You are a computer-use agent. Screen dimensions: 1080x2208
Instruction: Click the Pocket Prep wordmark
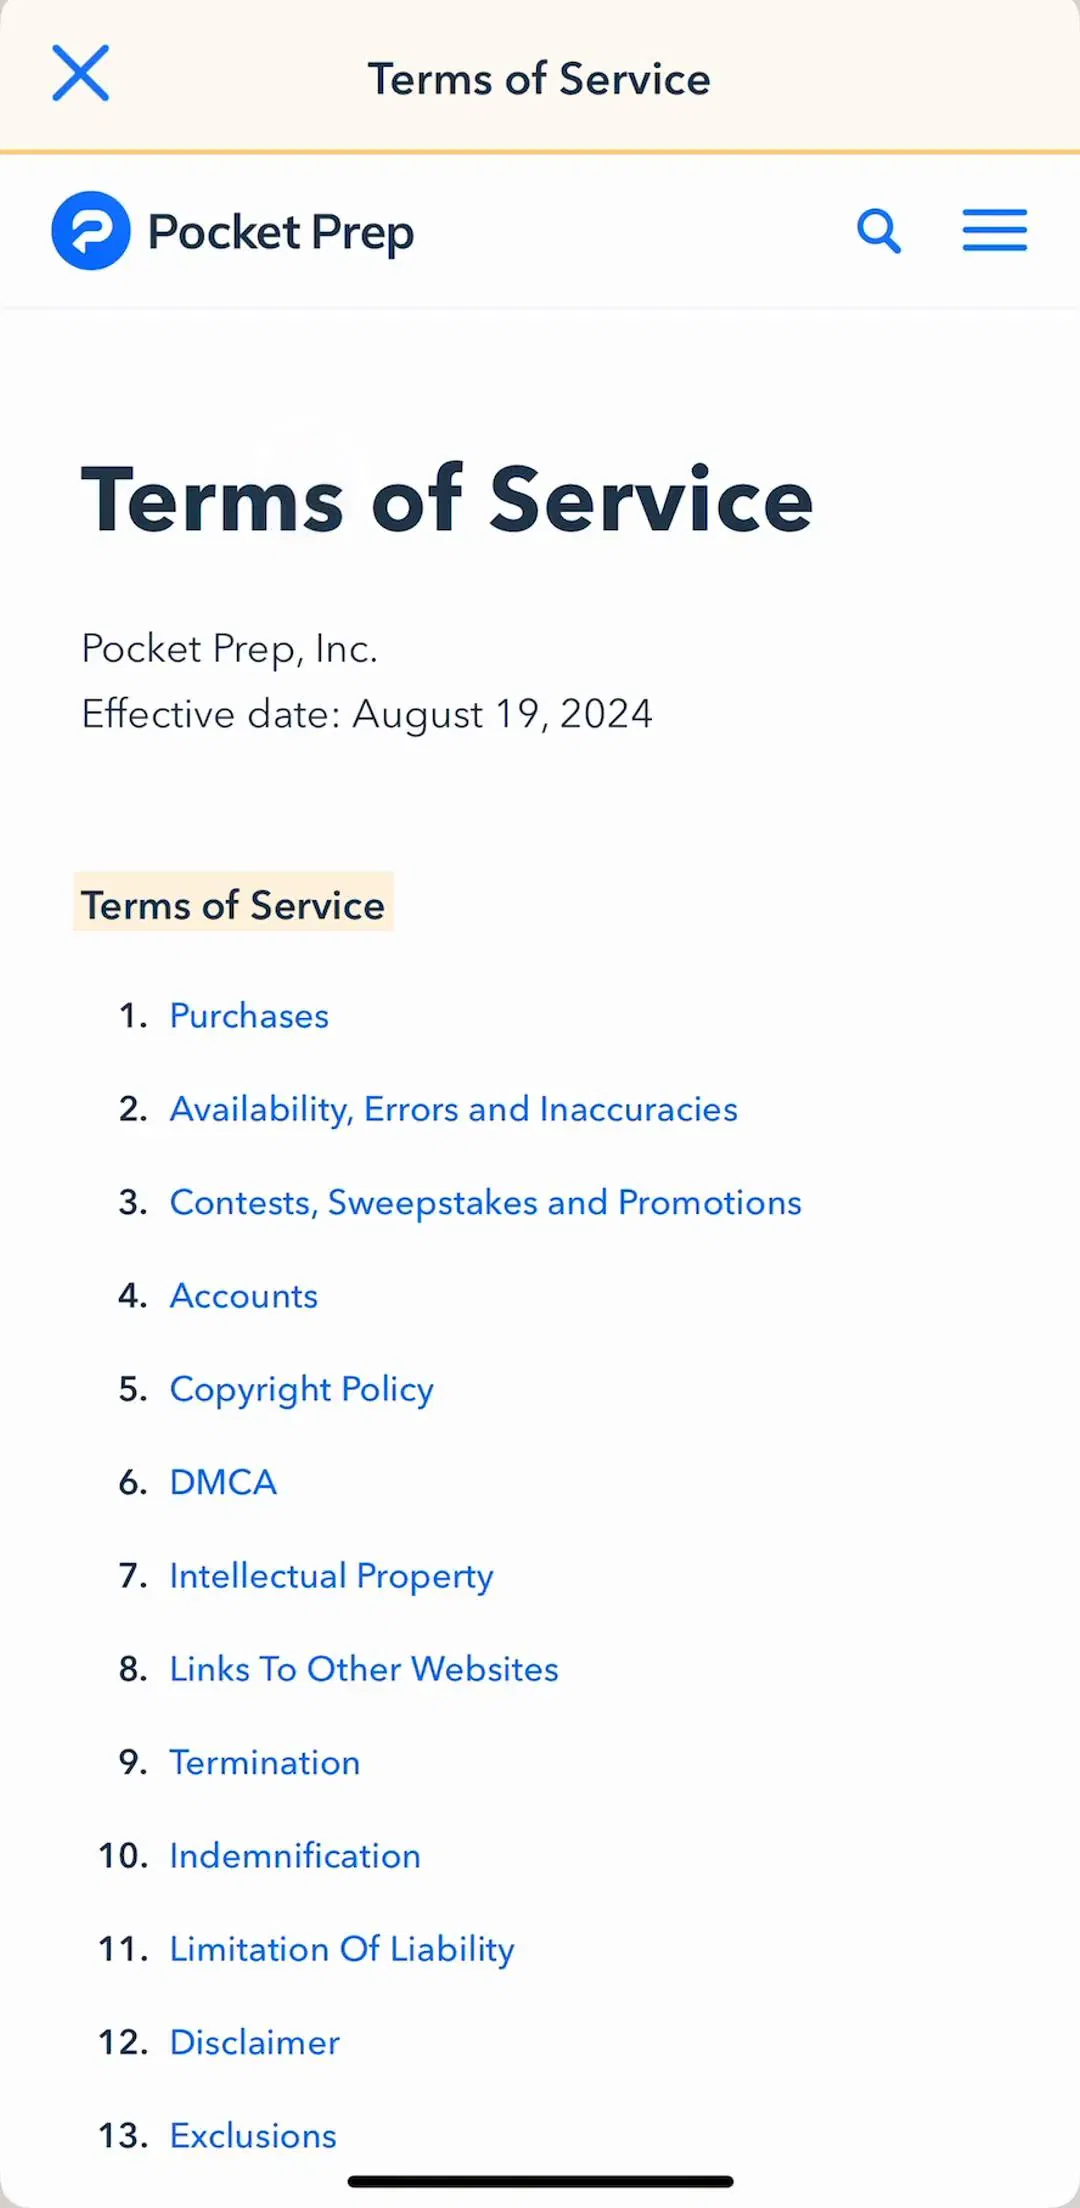[x=281, y=233]
